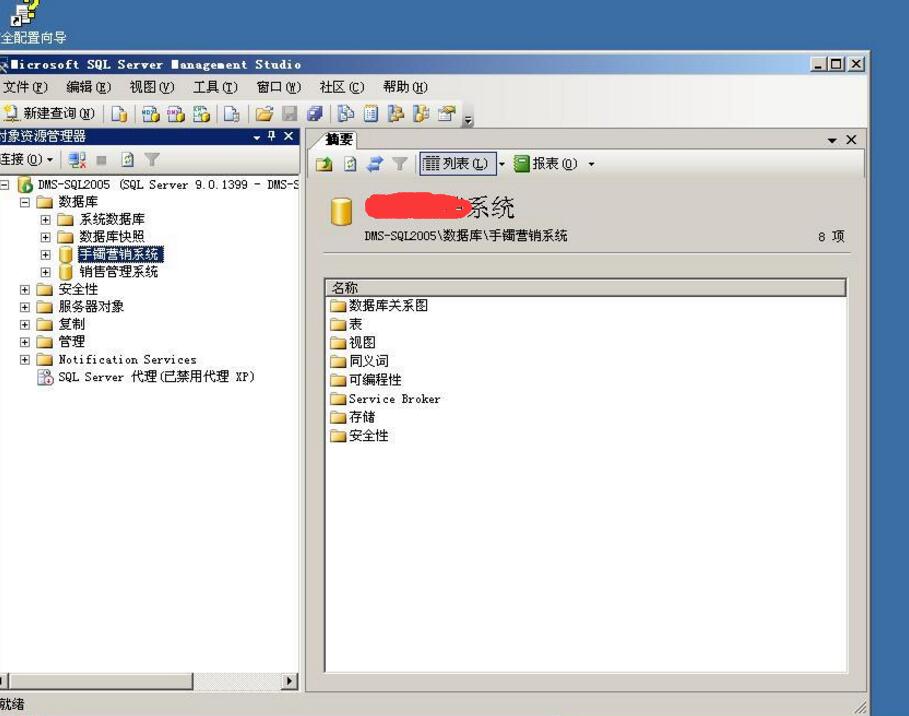Open the 报表 dropdown arrow
909x716 pixels.
pyautogui.click(x=591, y=164)
